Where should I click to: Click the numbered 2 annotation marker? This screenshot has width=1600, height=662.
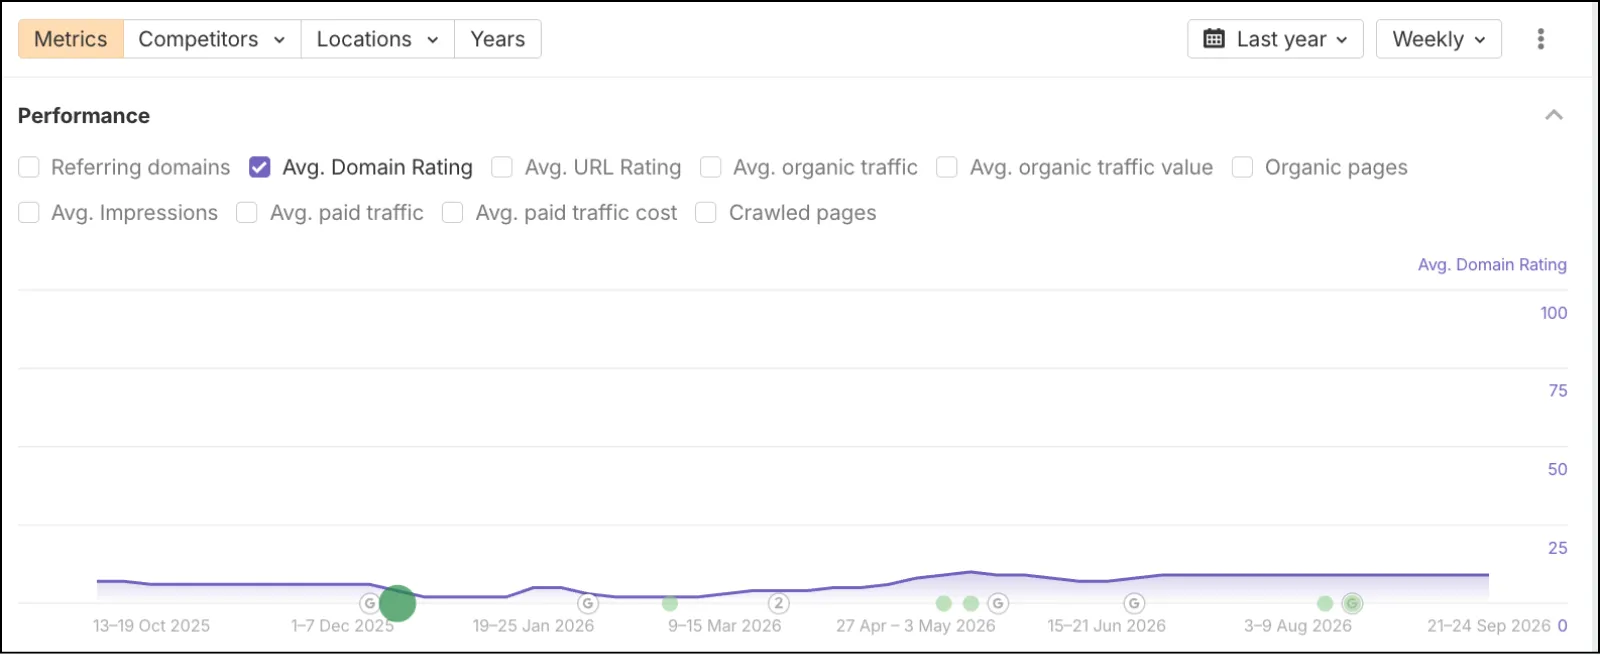click(x=779, y=603)
